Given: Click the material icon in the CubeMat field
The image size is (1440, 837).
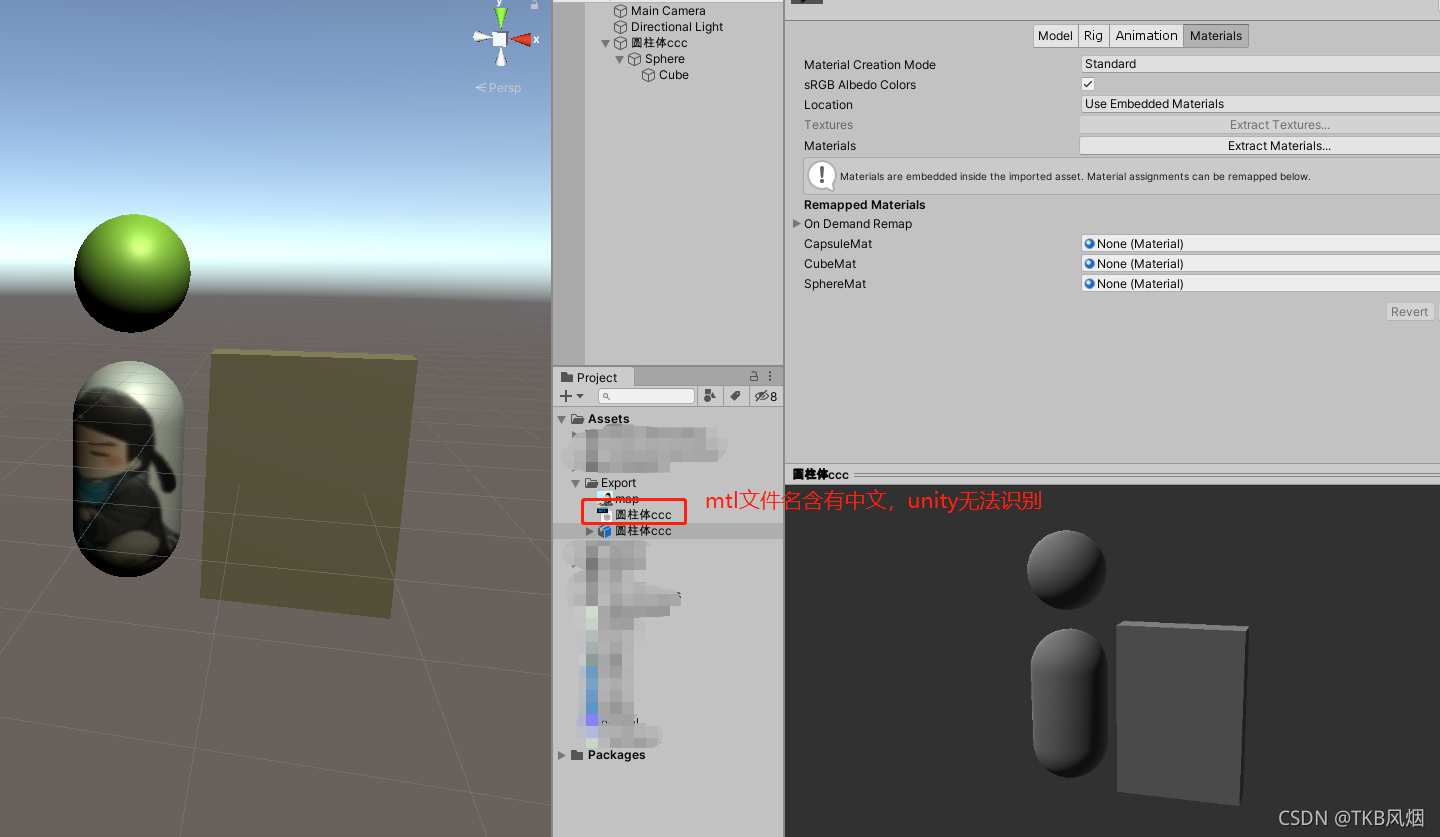Looking at the screenshot, I should click(1090, 263).
